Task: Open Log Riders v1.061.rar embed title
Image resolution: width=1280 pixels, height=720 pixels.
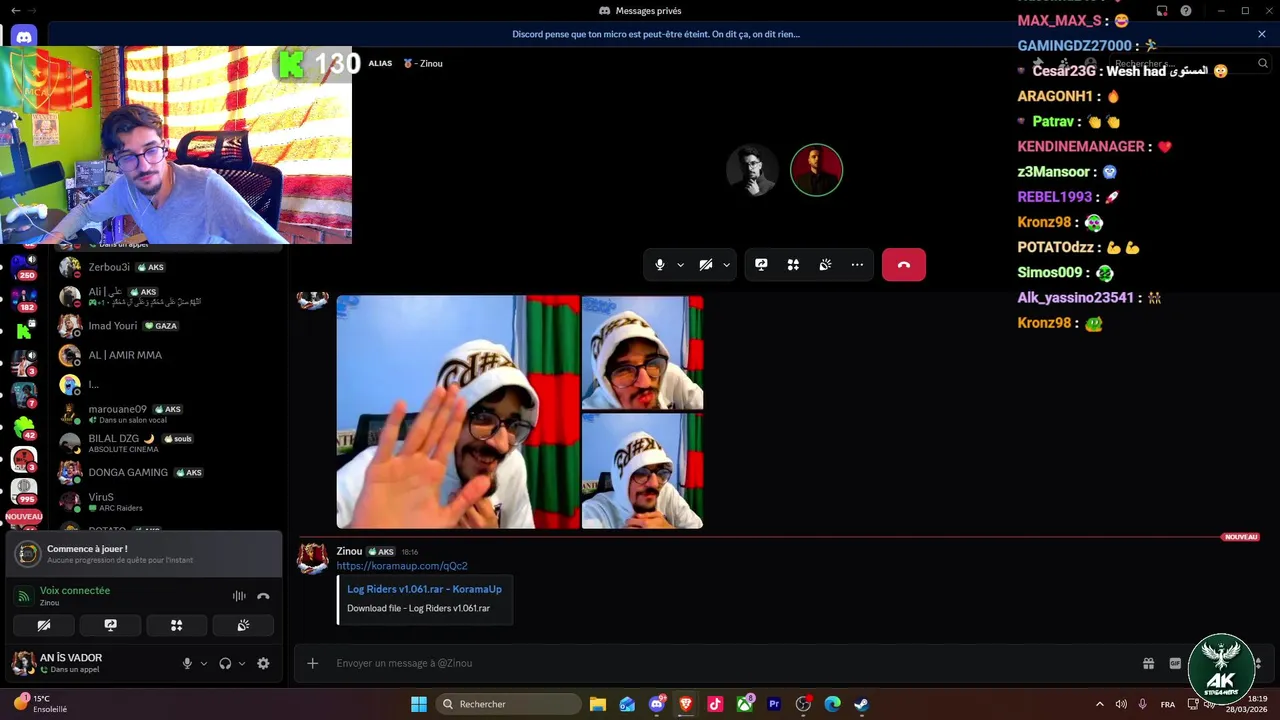Action: [424, 589]
